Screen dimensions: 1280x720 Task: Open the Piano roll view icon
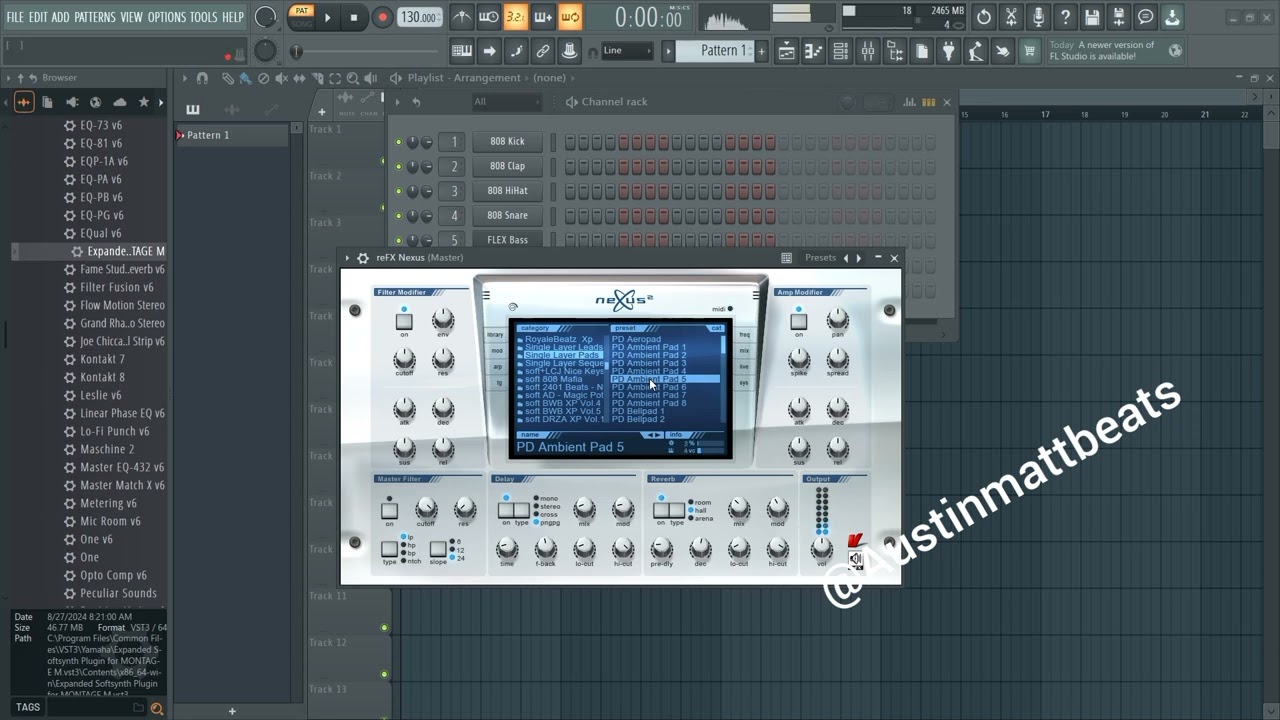tap(814, 51)
